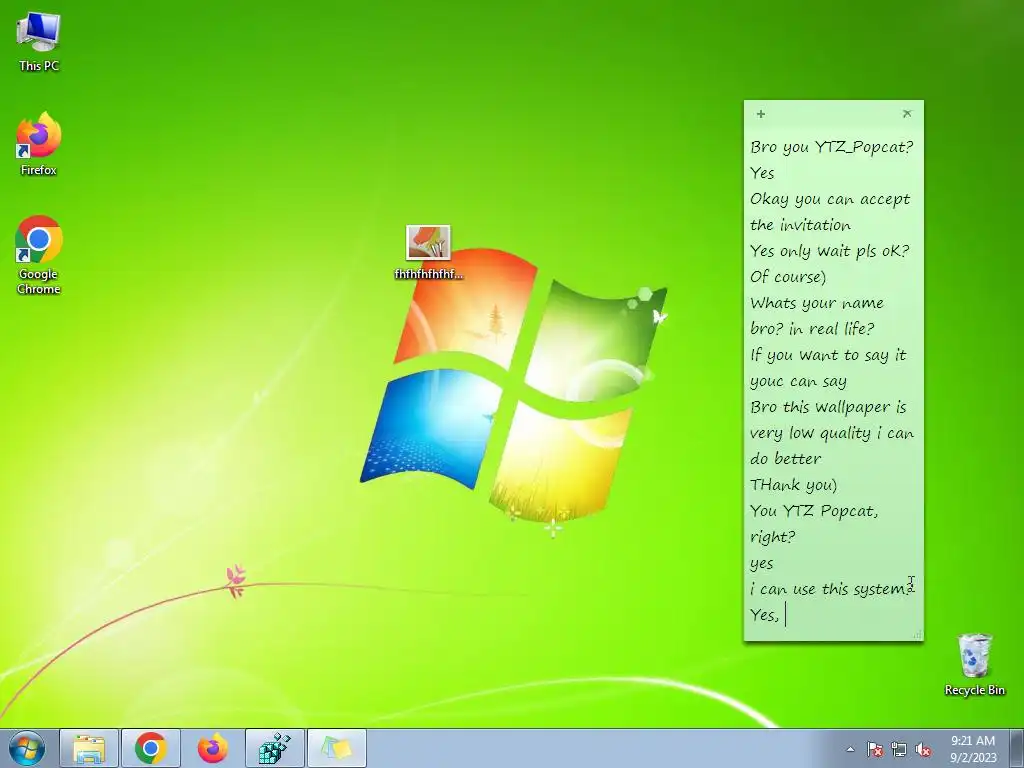Open Chrome from the taskbar
Viewport: 1024px width, 768px height.
click(151, 748)
